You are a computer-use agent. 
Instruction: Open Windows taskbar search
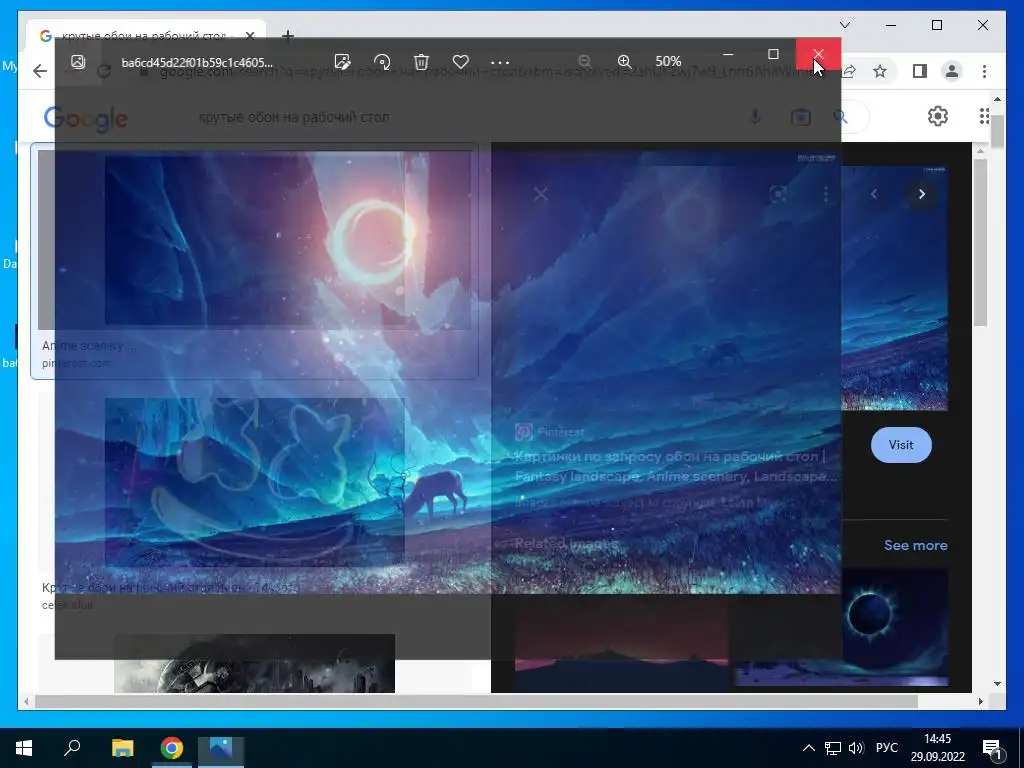pyautogui.click(x=71, y=748)
